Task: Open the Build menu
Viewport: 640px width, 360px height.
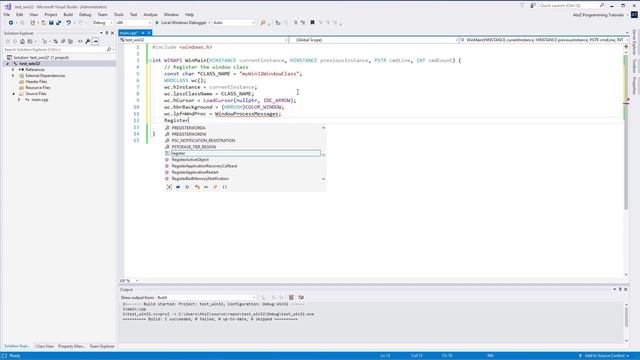Action: point(68,15)
